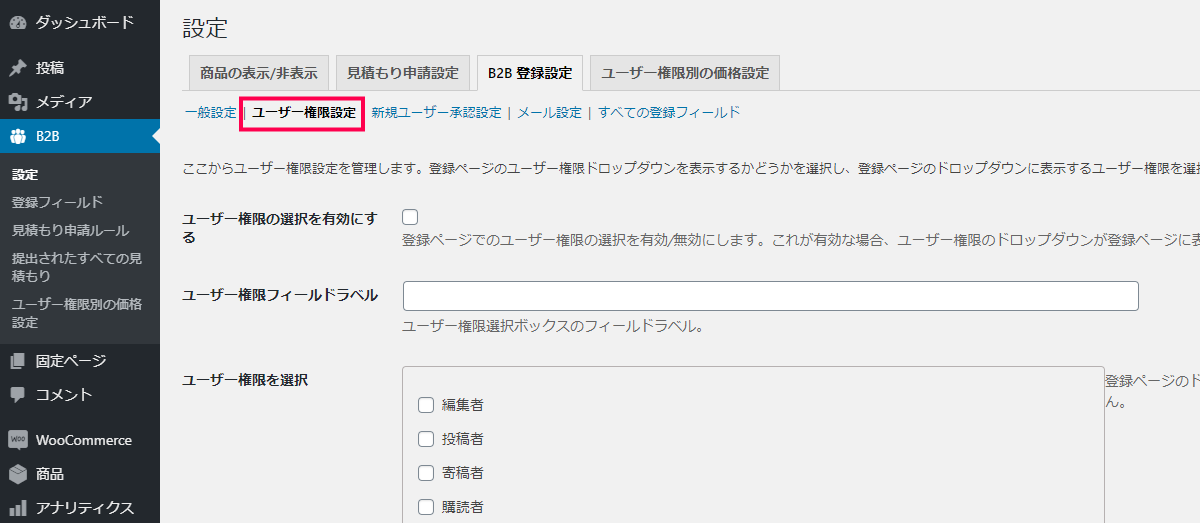
Task: Click the B2B people group icon
Action: pyautogui.click(x=18, y=136)
